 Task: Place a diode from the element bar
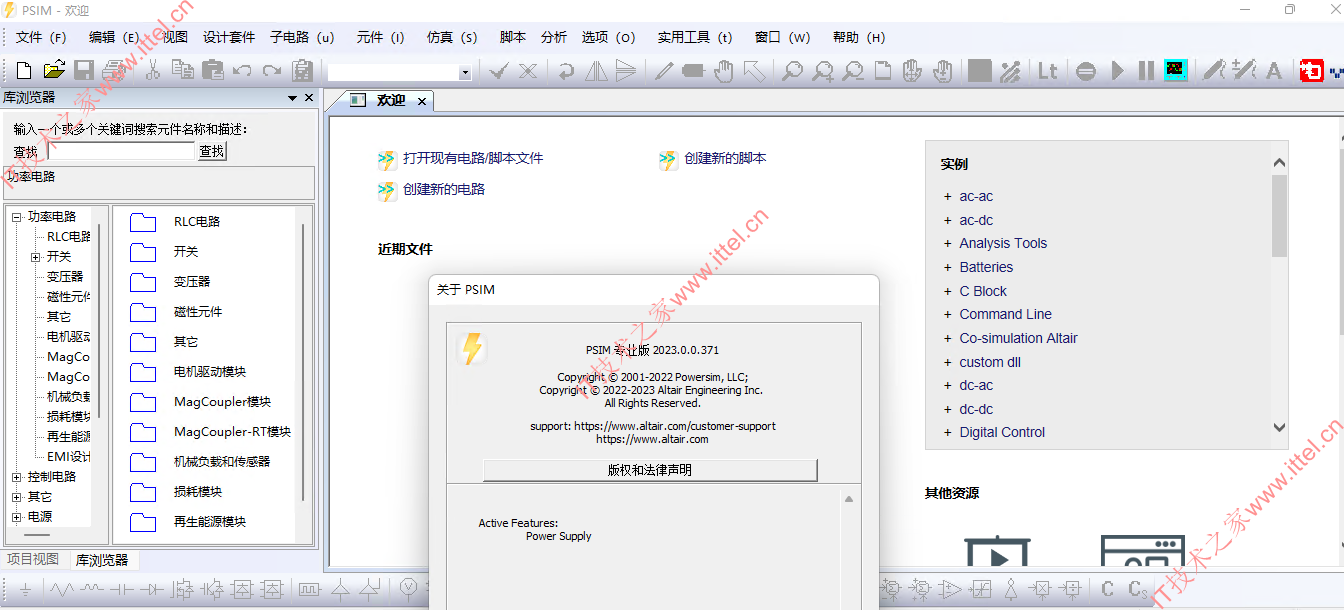pos(152,589)
